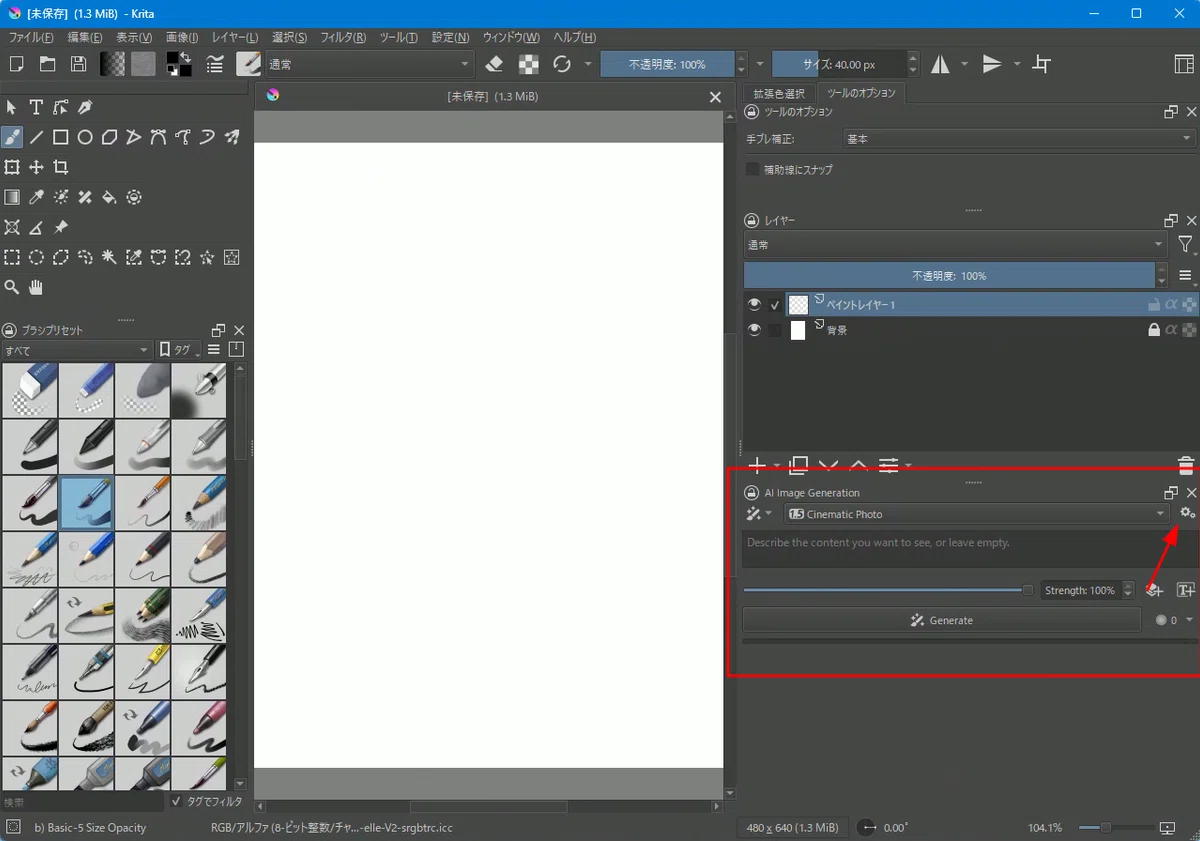Select the Pan hand tool
The height and width of the screenshot is (841, 1200).
[x=36, y=287]
